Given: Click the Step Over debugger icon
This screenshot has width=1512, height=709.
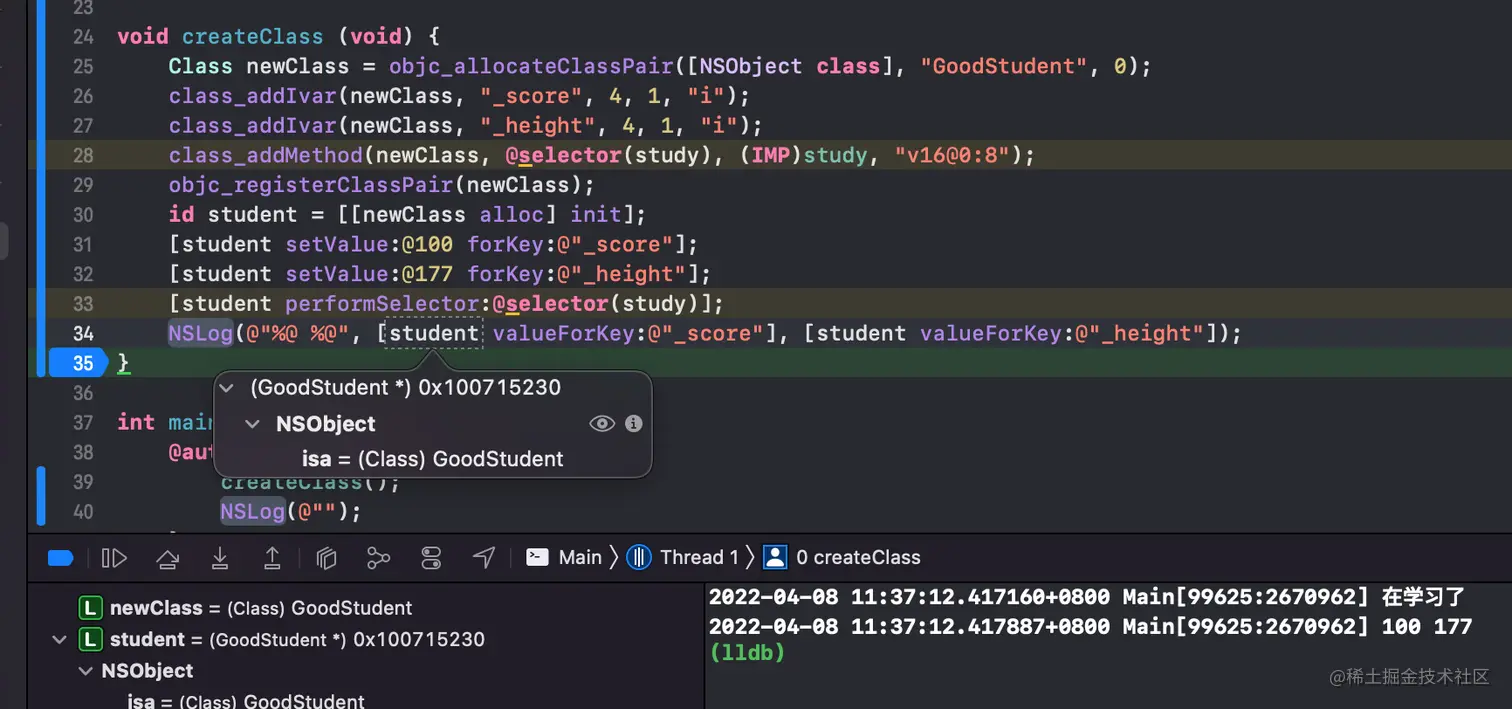Looking at the screenshot, I should pyautogui.click(x=167, y=557).
